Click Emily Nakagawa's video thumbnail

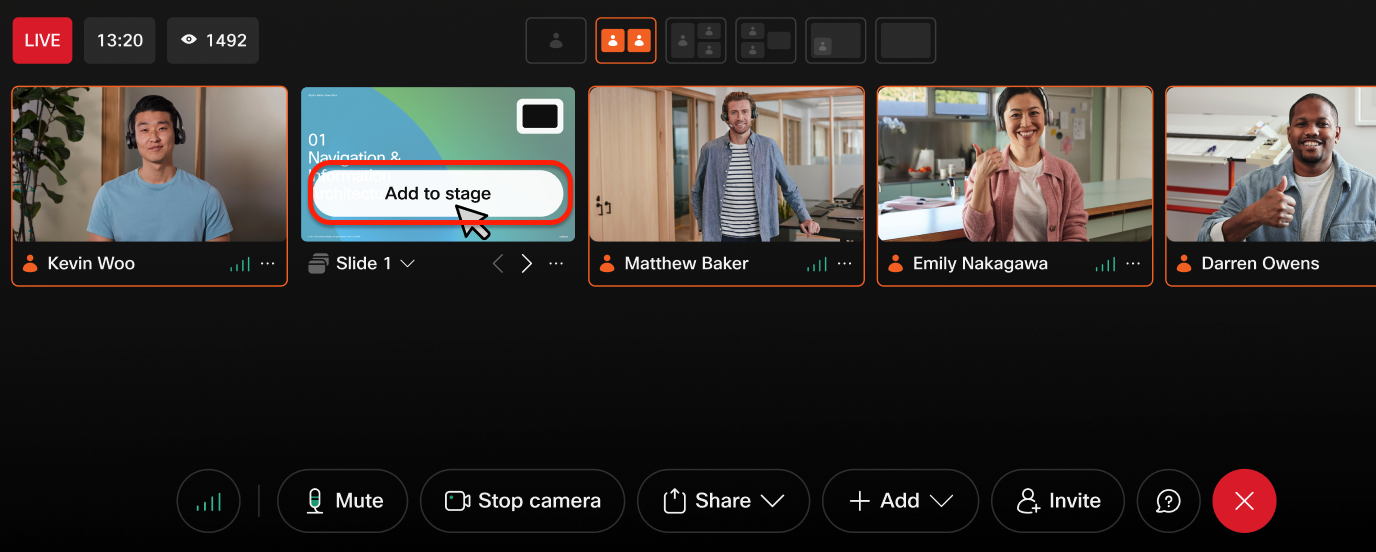[1015, 164]
